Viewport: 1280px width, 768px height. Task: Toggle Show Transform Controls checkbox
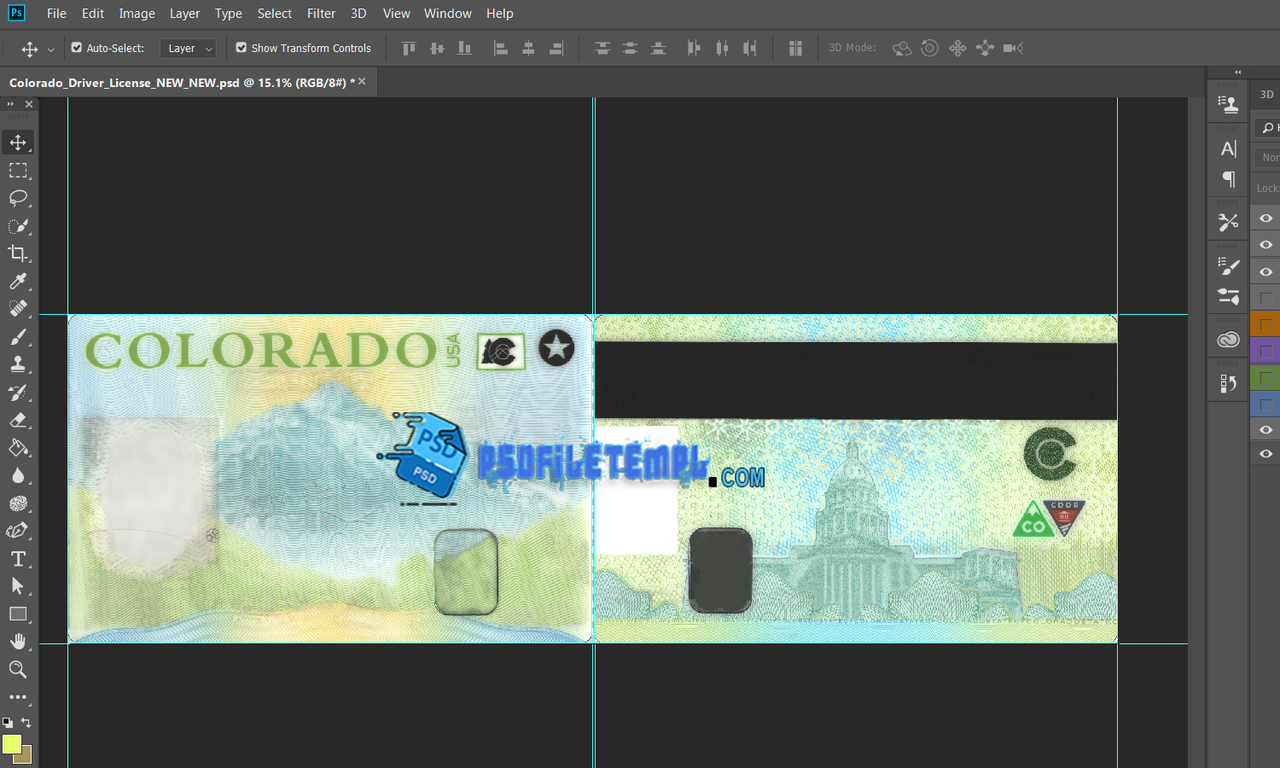[241, 48]
